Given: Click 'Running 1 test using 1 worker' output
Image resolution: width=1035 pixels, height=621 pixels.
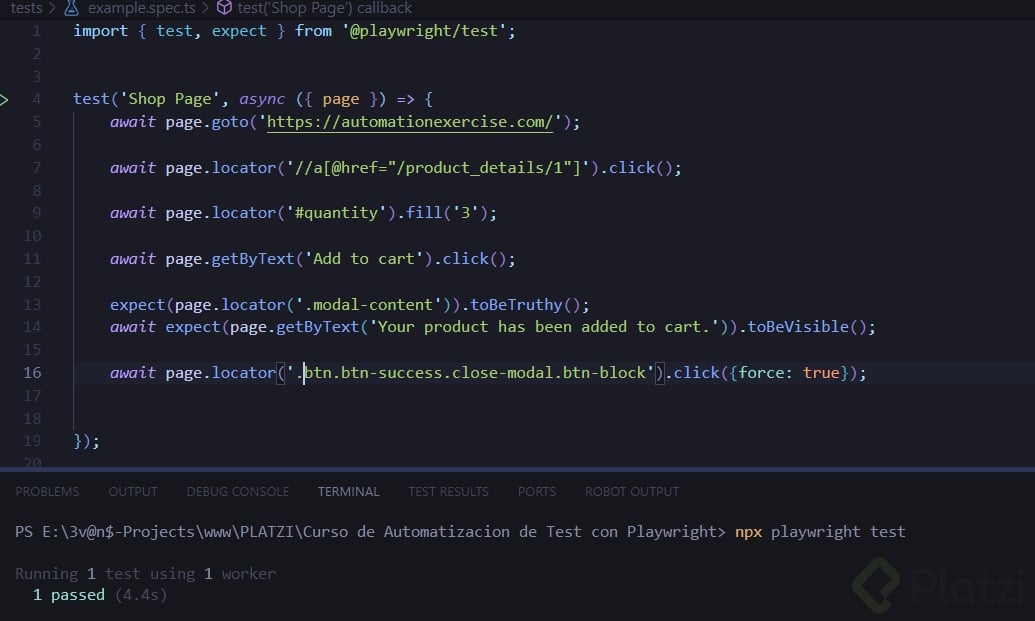Looking at the screenshot, I should 145,574.
